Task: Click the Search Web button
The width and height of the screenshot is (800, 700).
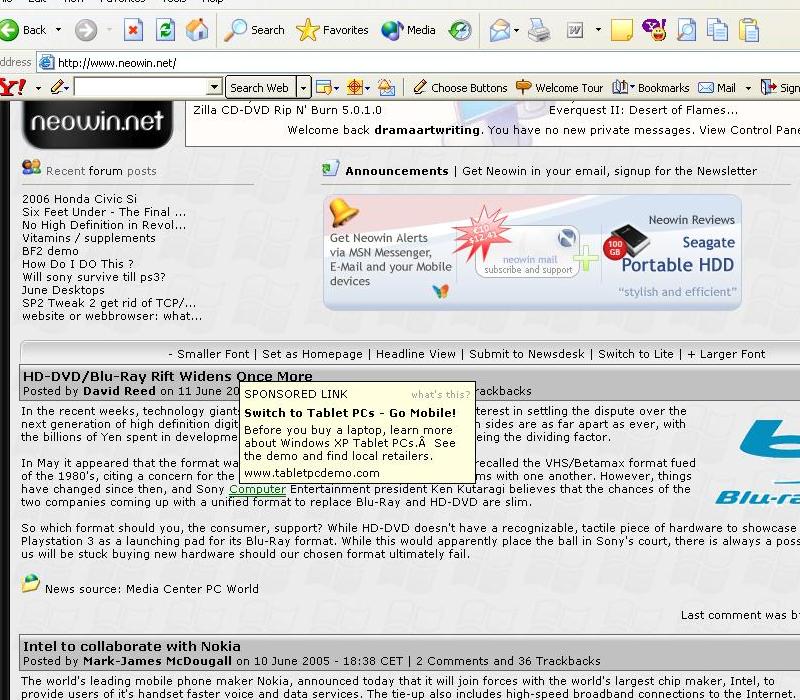Action: coord(260,88)
